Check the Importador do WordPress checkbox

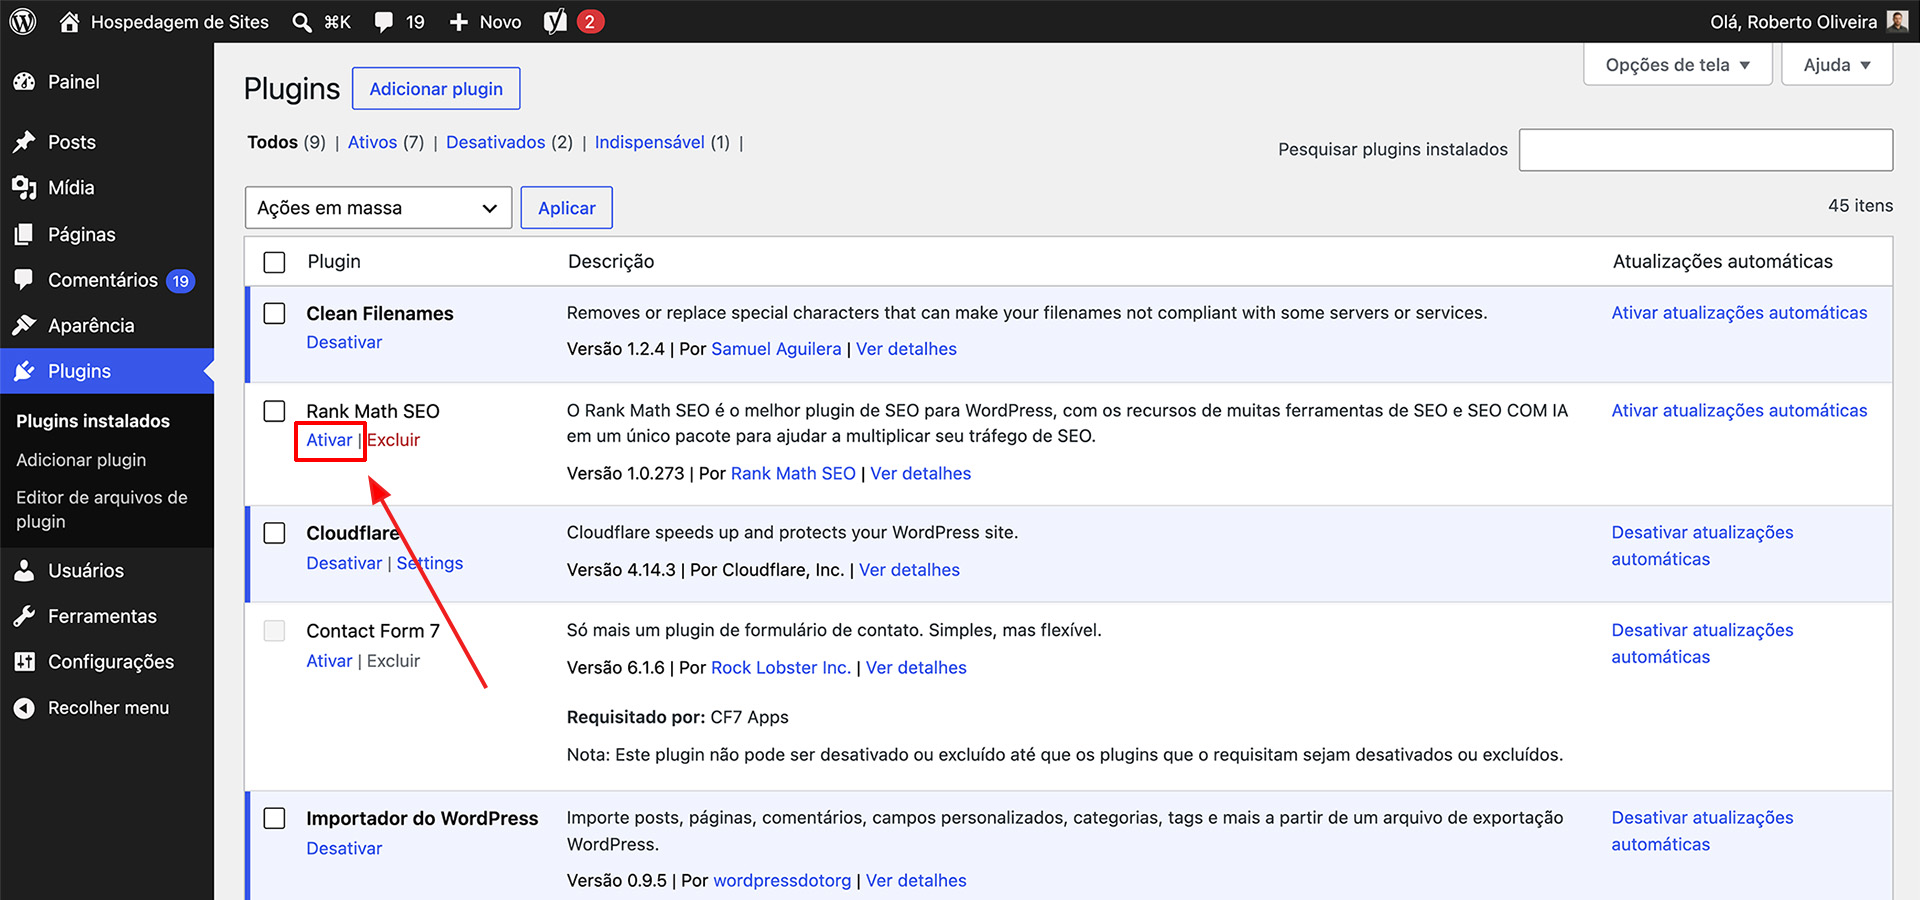click(x=274, y=818)
